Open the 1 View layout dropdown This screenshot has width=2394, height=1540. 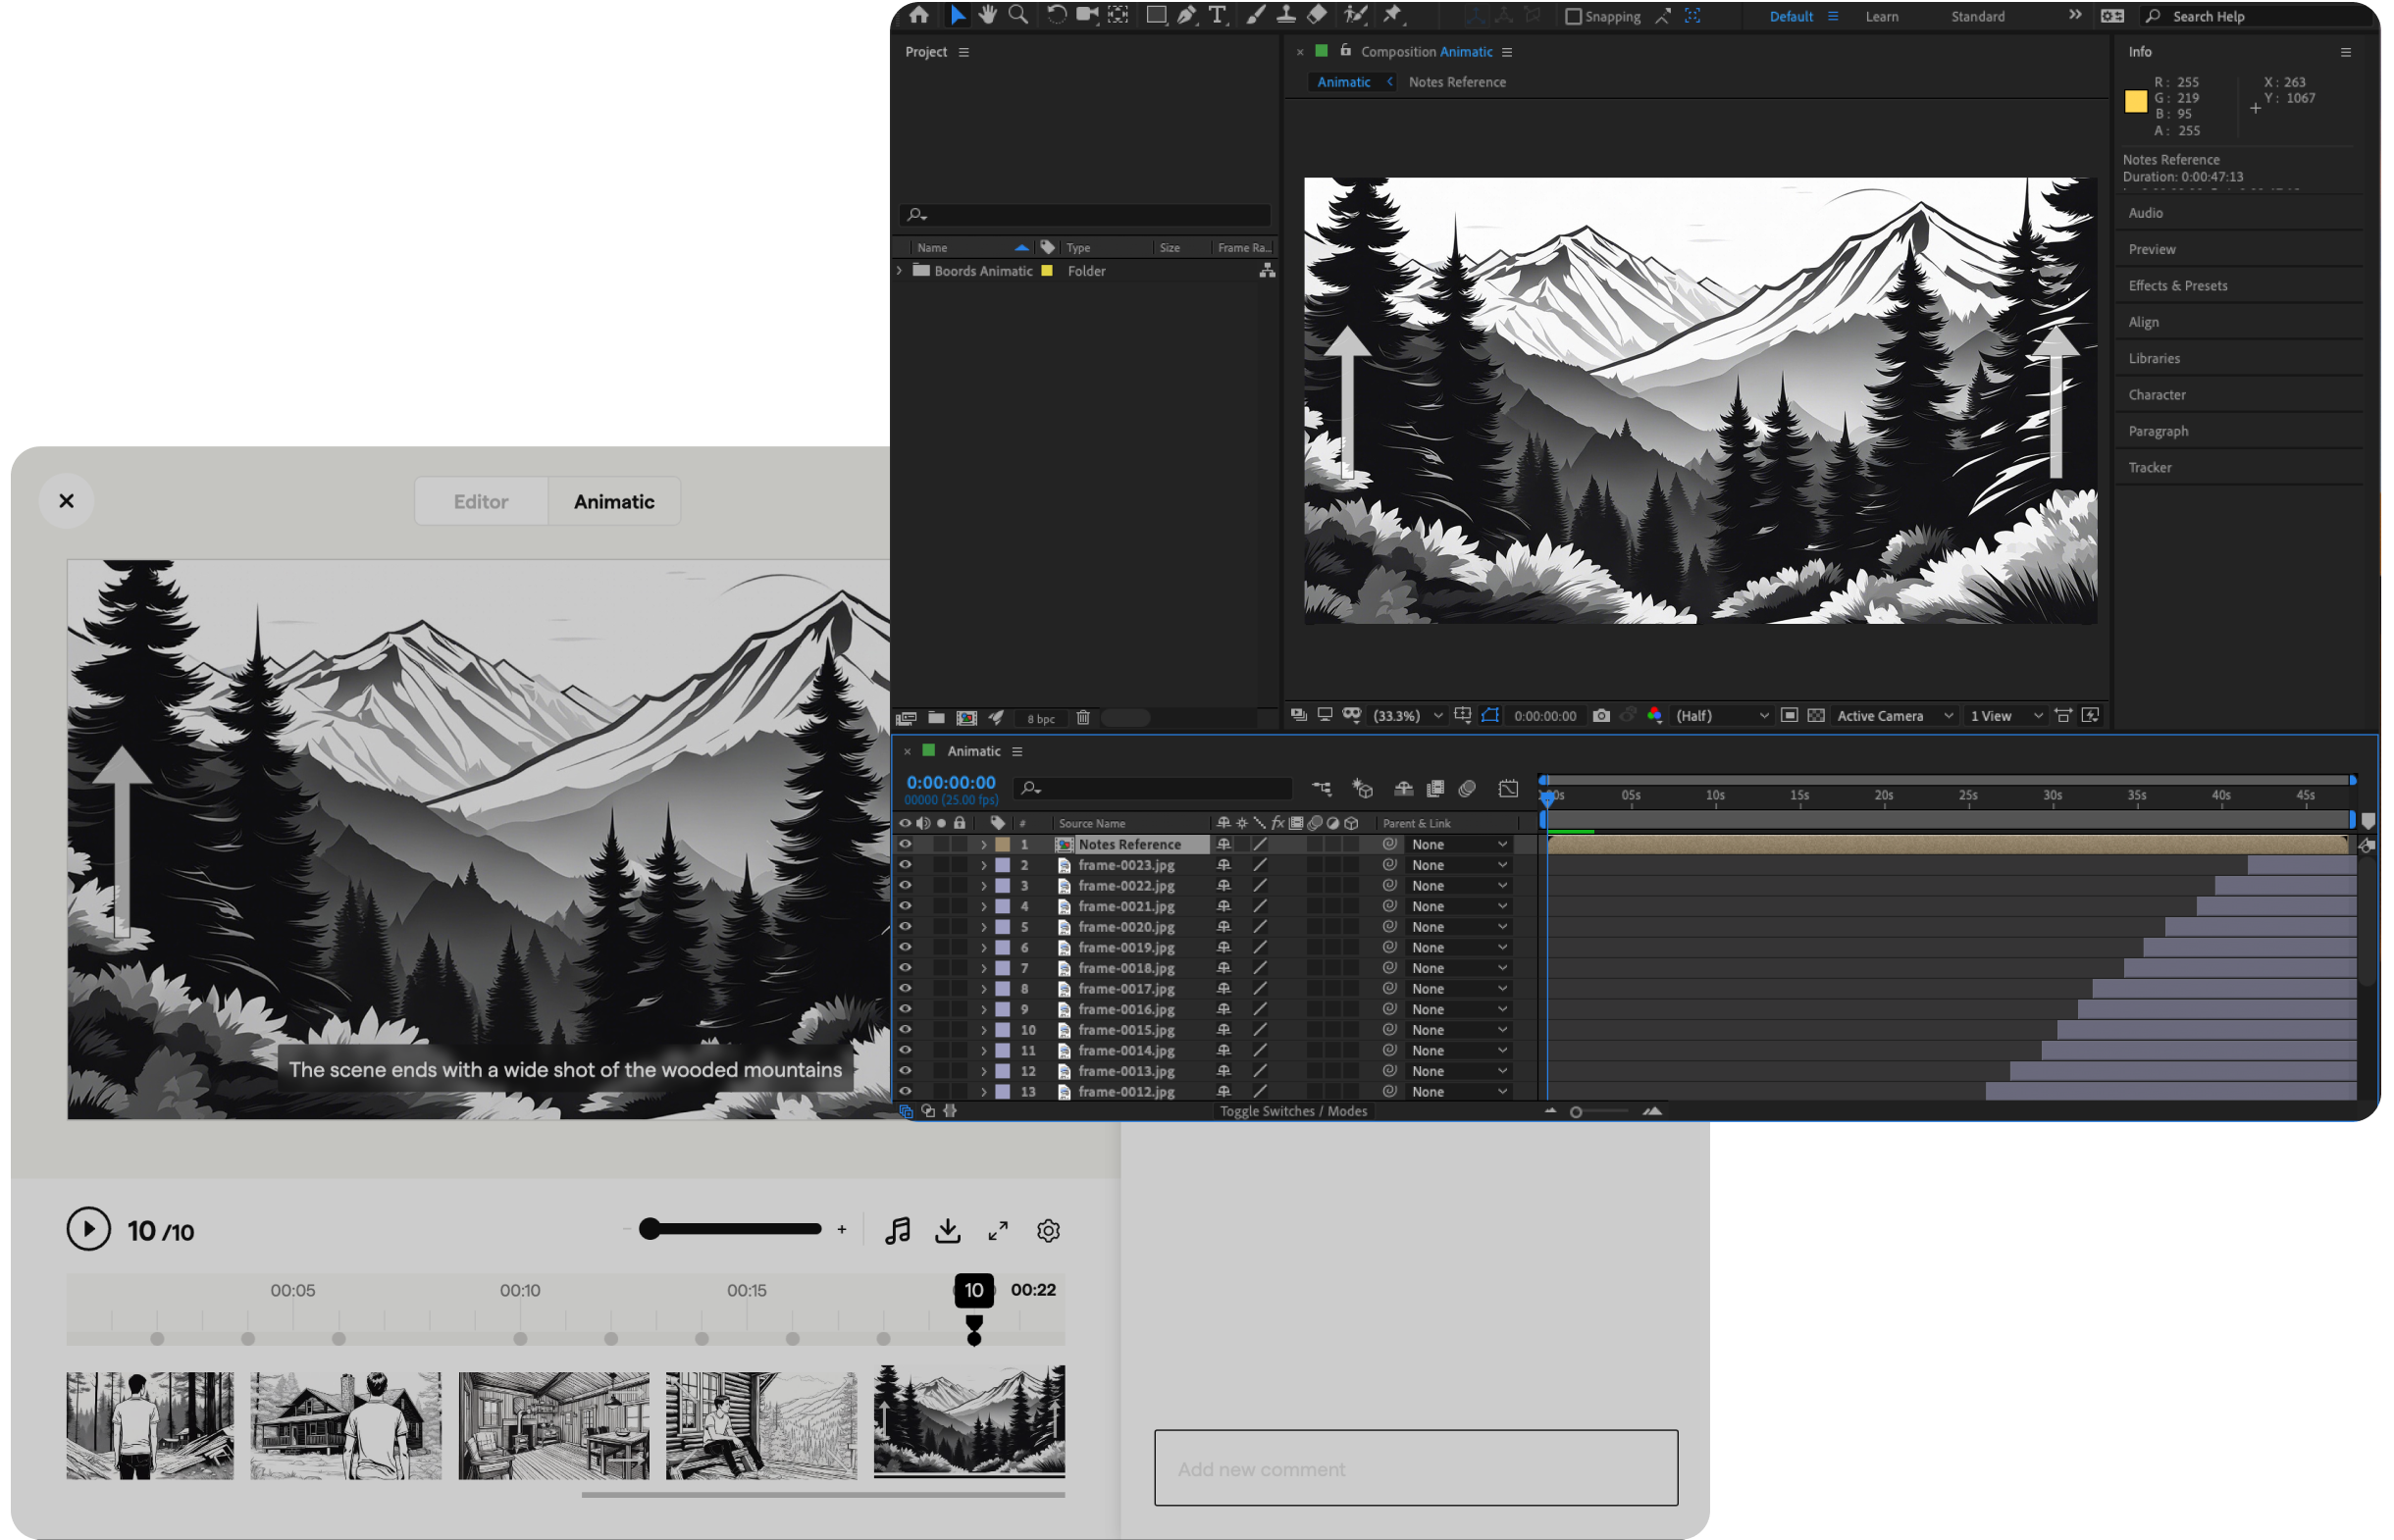pos(2007,716)
